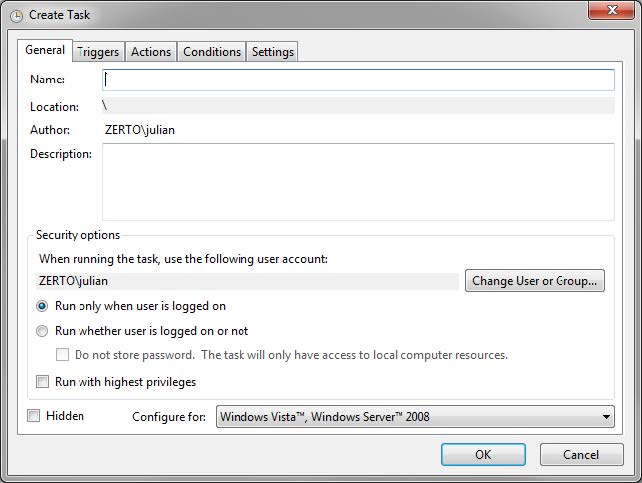This screenshot has width=642, height=483.
Task: Check the Hidden checkbox
Action: 33,415
